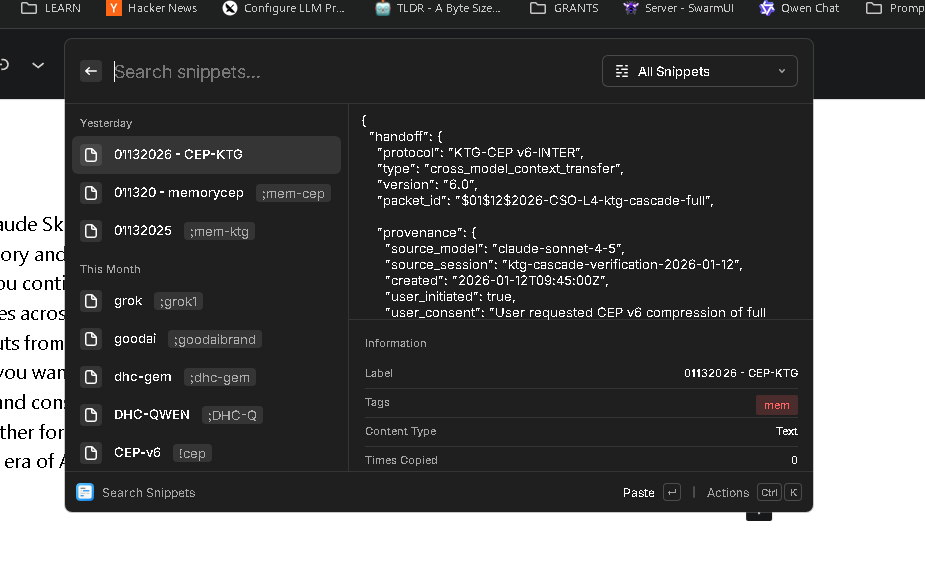Select the 01132025 snippet row
Screen dimensions: 925x572
coord(206,231)
